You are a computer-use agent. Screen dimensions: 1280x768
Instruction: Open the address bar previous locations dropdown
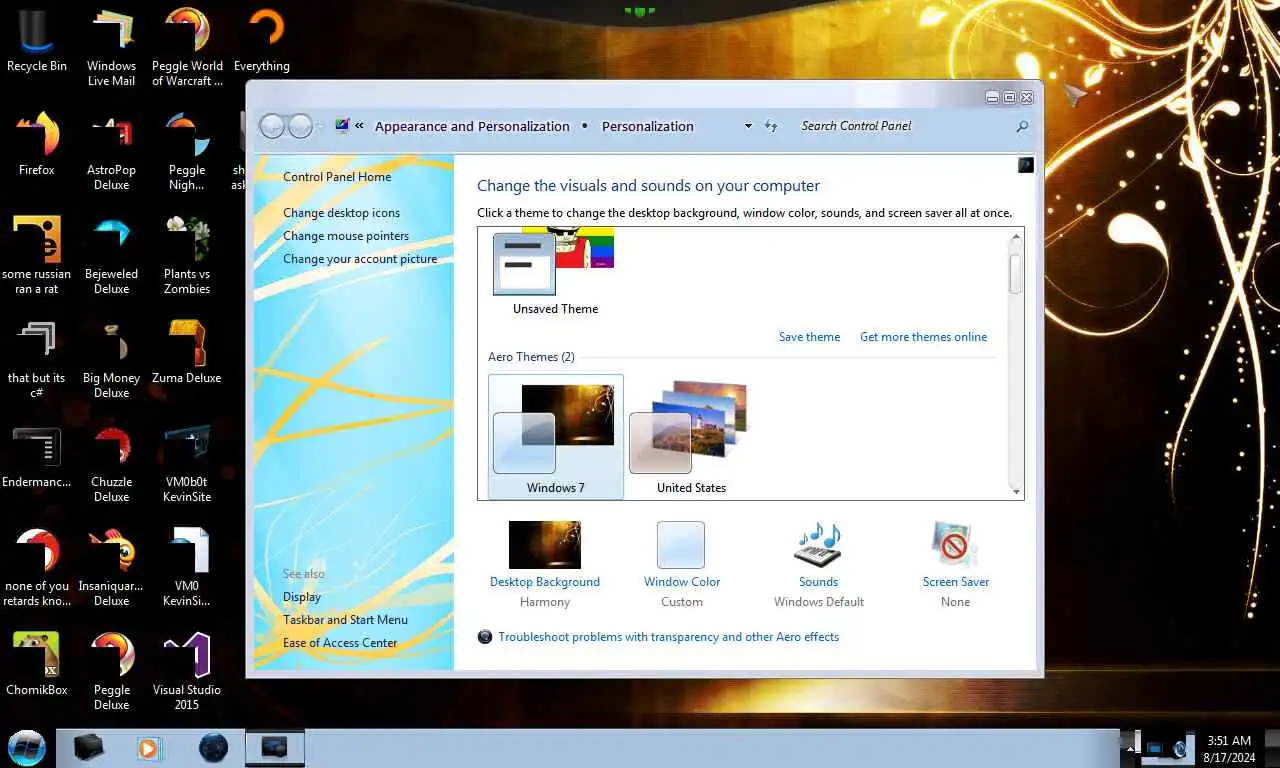pos(748,126)
